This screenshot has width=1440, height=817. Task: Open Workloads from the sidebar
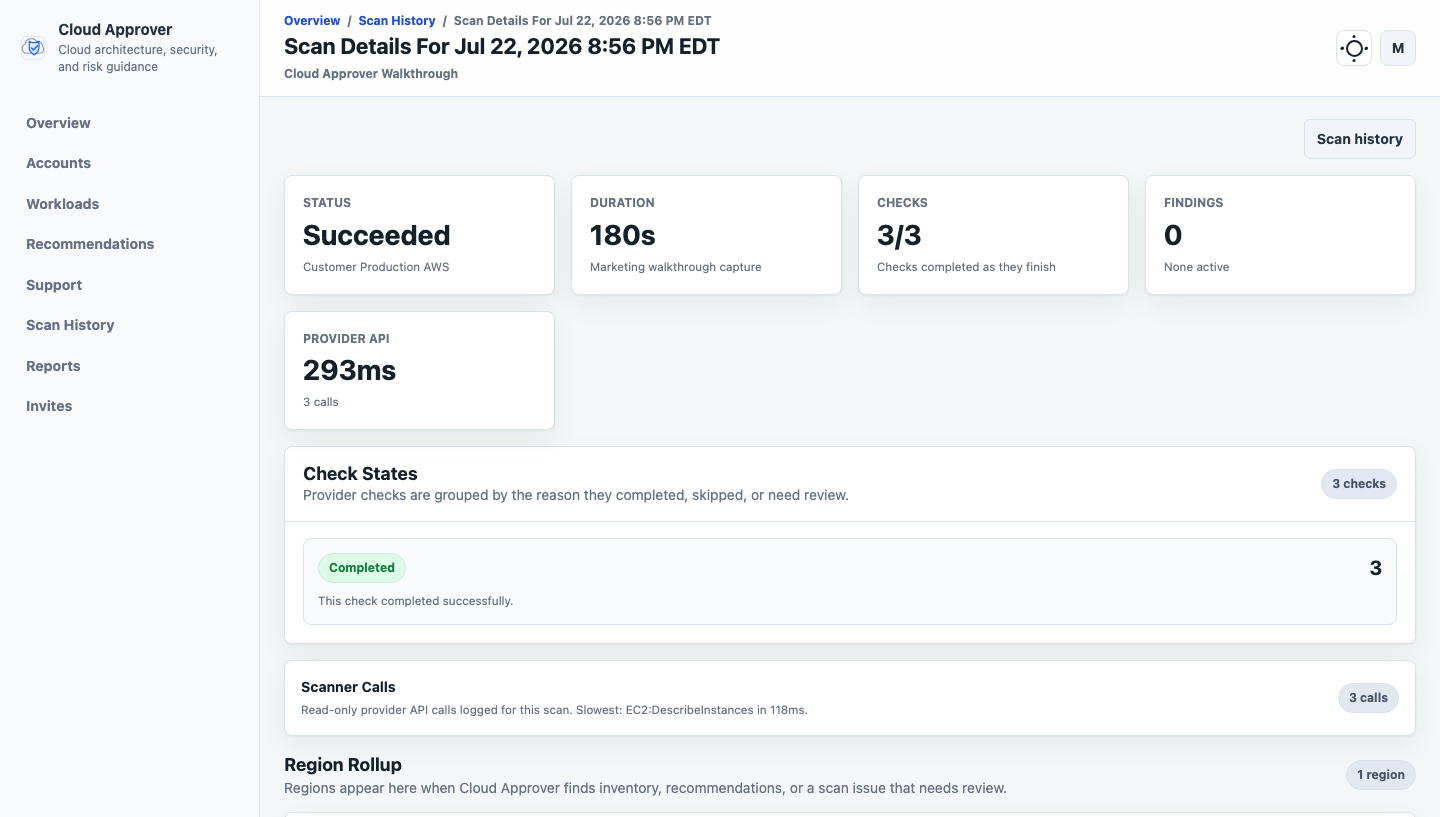point(62,204)
